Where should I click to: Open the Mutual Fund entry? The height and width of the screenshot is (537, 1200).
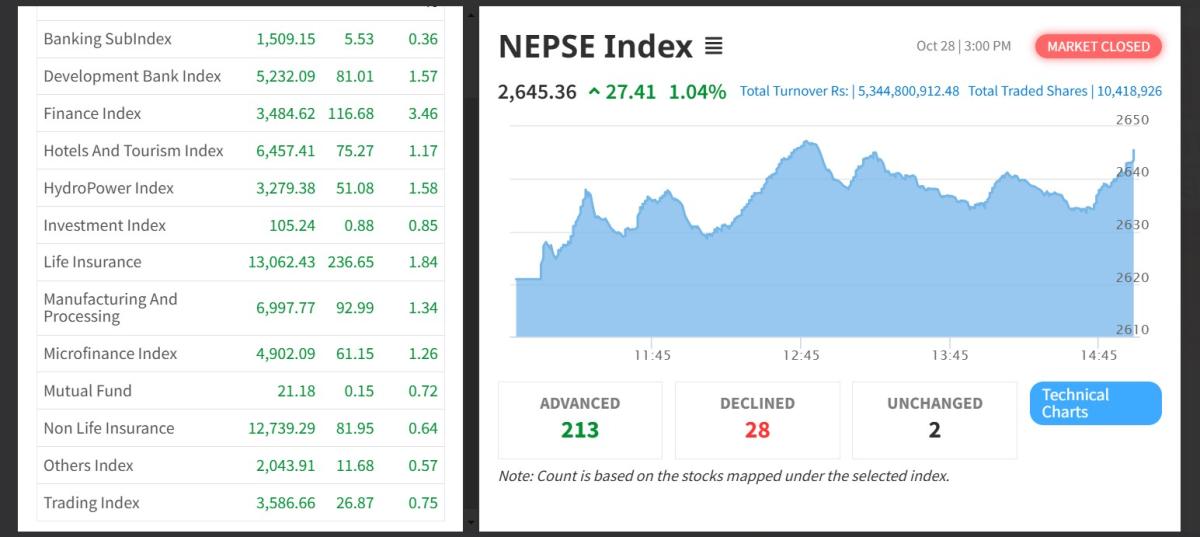(x=87, y=391)
